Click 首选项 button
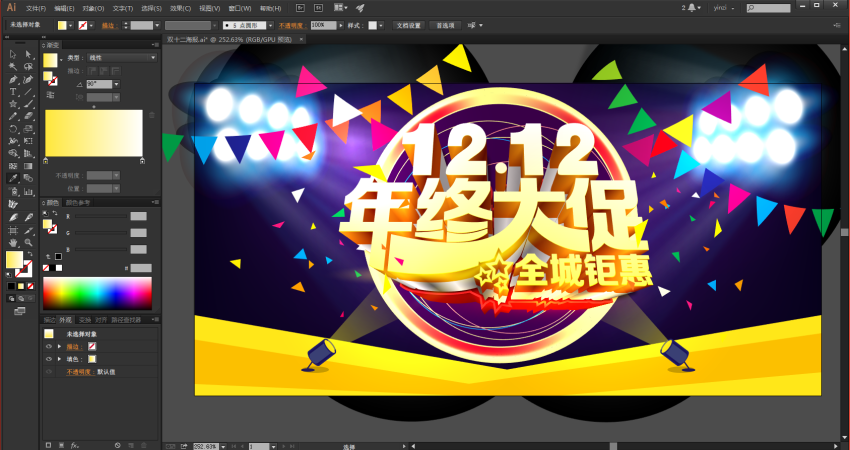850x450 pixels. click(x=445, y=25)
